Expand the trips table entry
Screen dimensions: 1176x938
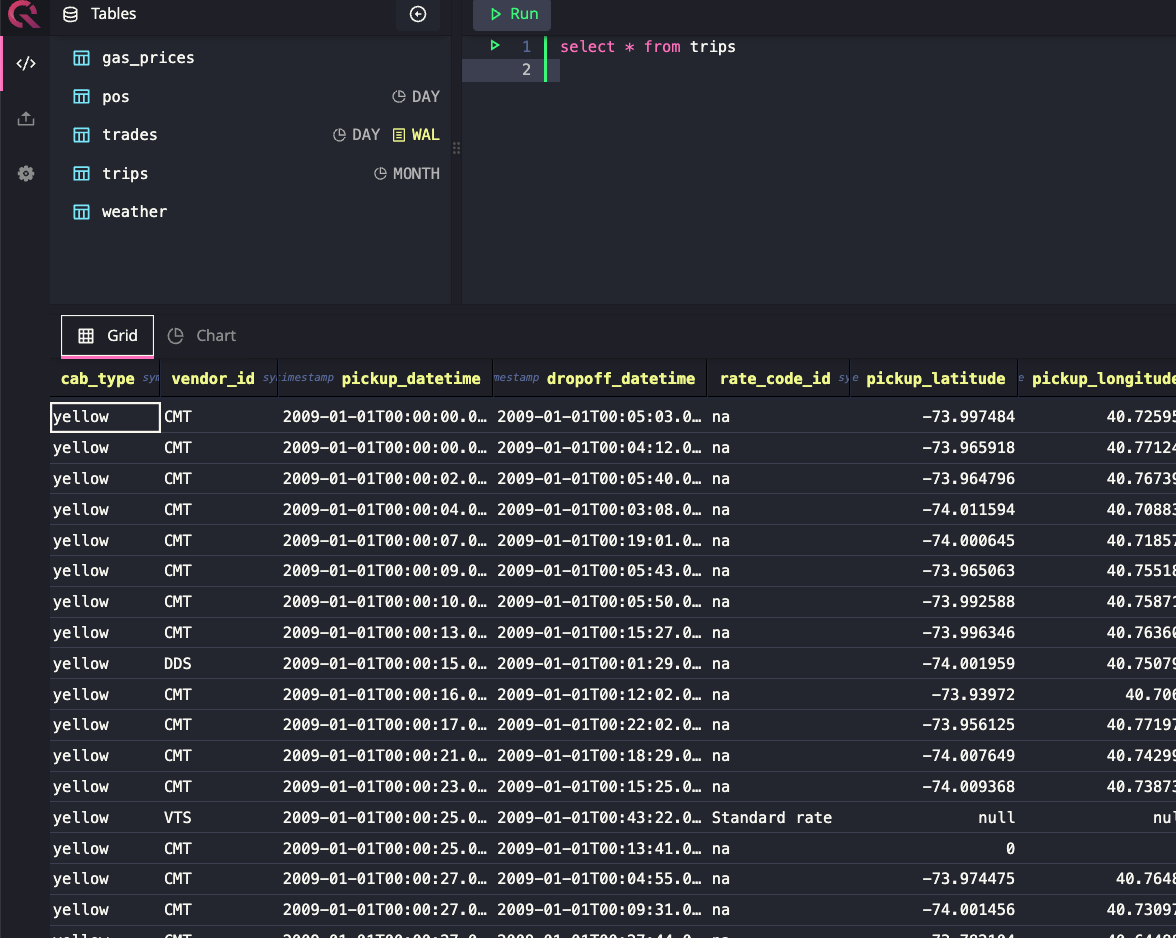coord(125,174)
